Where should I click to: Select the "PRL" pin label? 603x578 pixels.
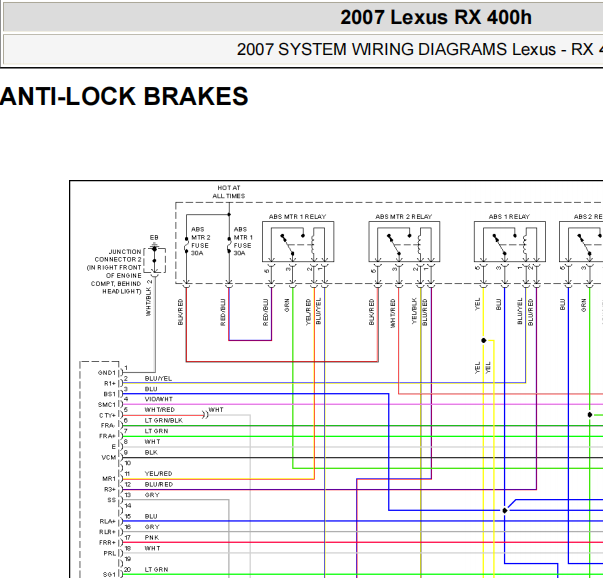[x=110, y=554]
